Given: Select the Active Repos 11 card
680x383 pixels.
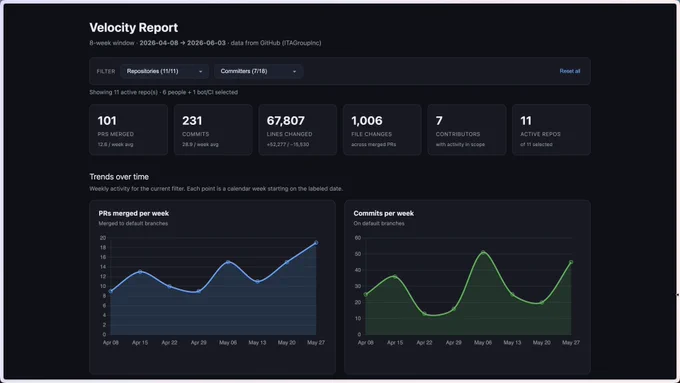Looking at the screenshot, I should coord(551,130).
